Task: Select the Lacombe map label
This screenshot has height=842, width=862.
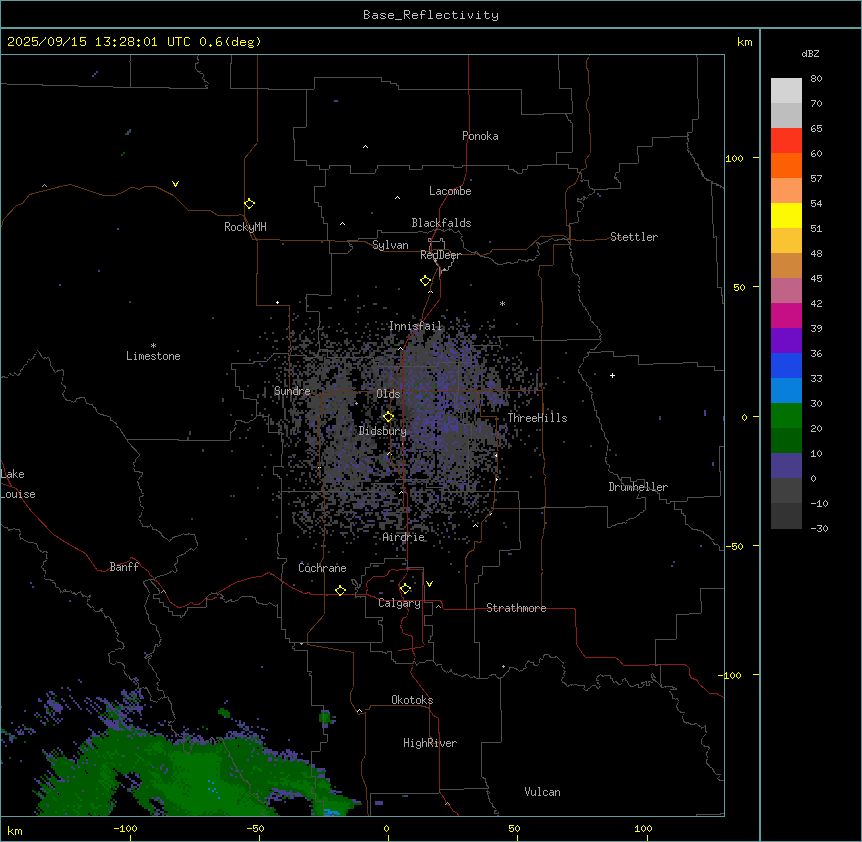Action: point(450,191)
